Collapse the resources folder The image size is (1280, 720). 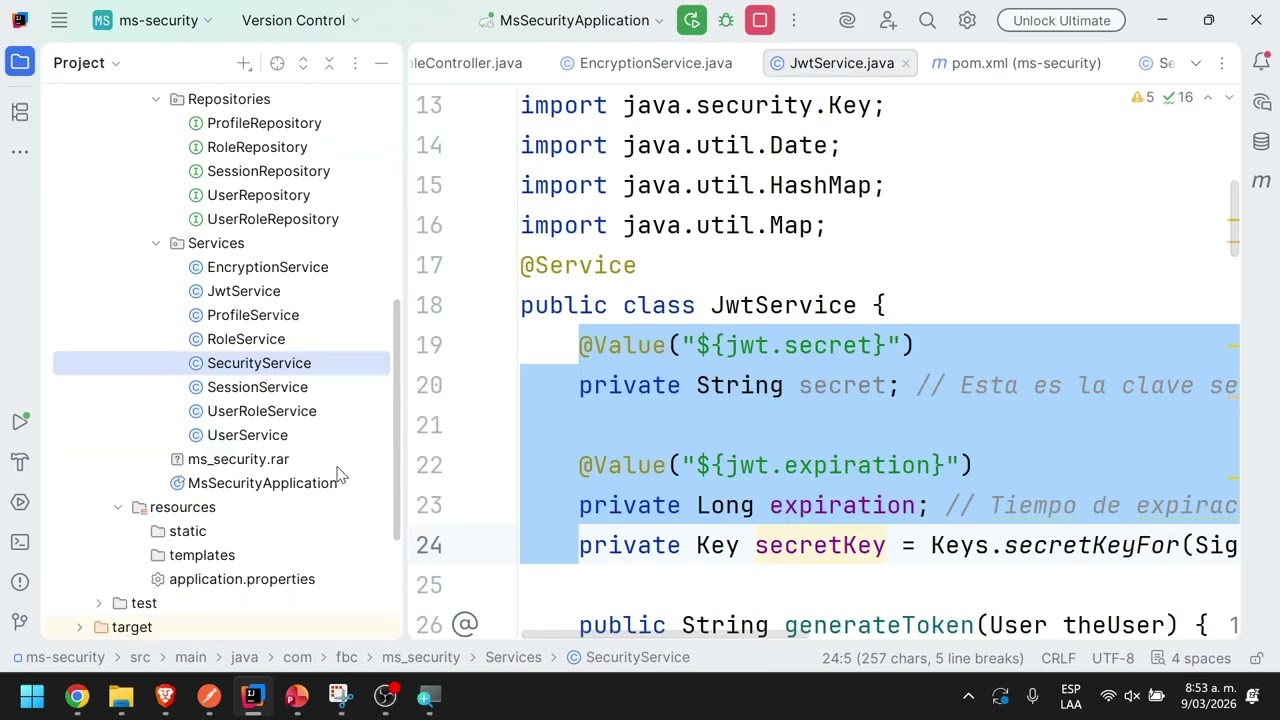tap(118, 507)
